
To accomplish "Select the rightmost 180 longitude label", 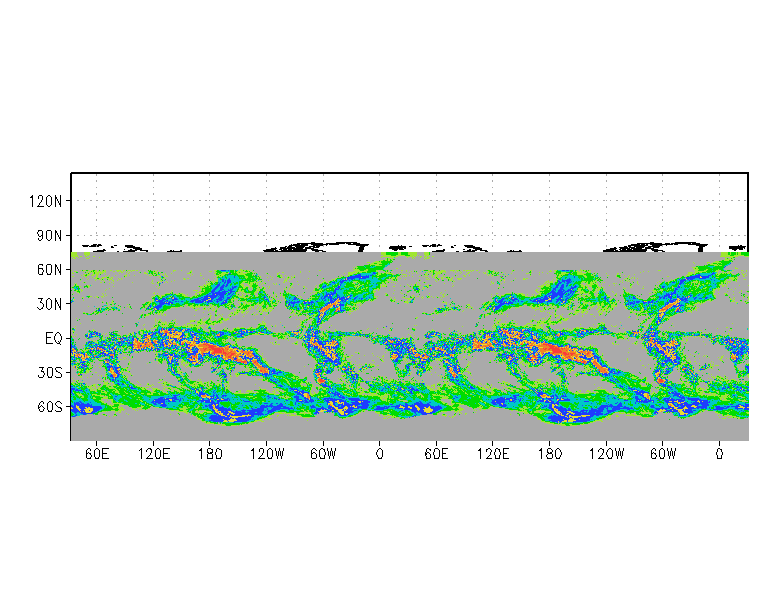I will click(550, 454).
